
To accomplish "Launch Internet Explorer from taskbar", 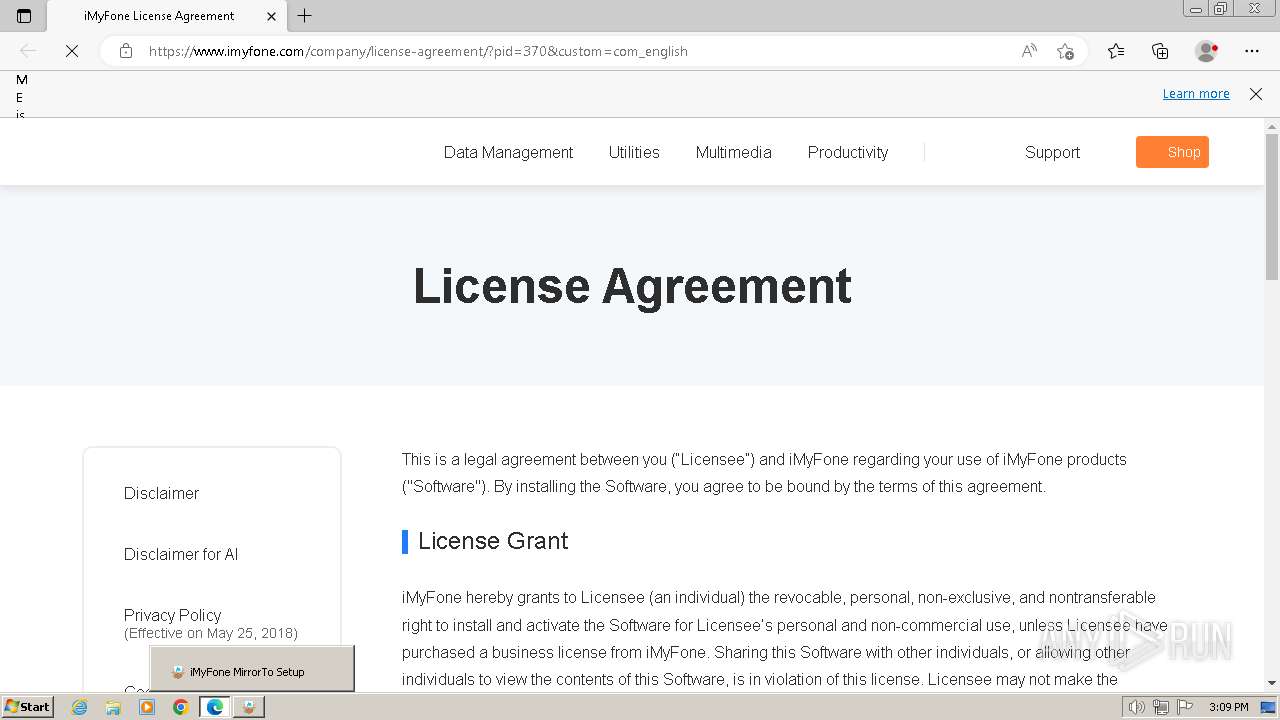I will pyautogui.click(x=79, y=707).
